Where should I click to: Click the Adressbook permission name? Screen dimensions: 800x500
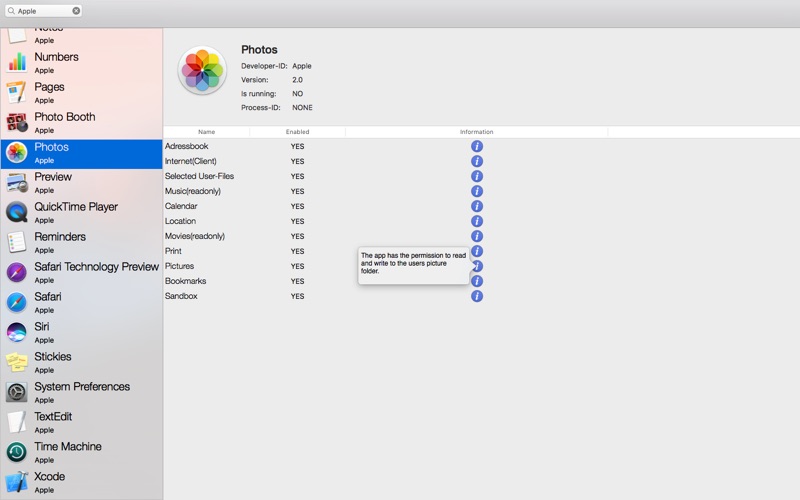click(186, 146)
